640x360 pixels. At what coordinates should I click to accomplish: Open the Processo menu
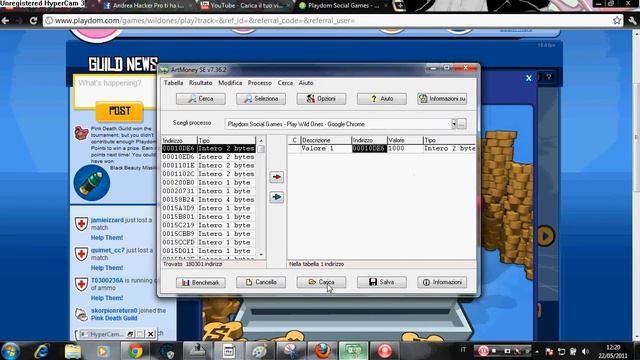pyautogui.click(x=260, y=83)
